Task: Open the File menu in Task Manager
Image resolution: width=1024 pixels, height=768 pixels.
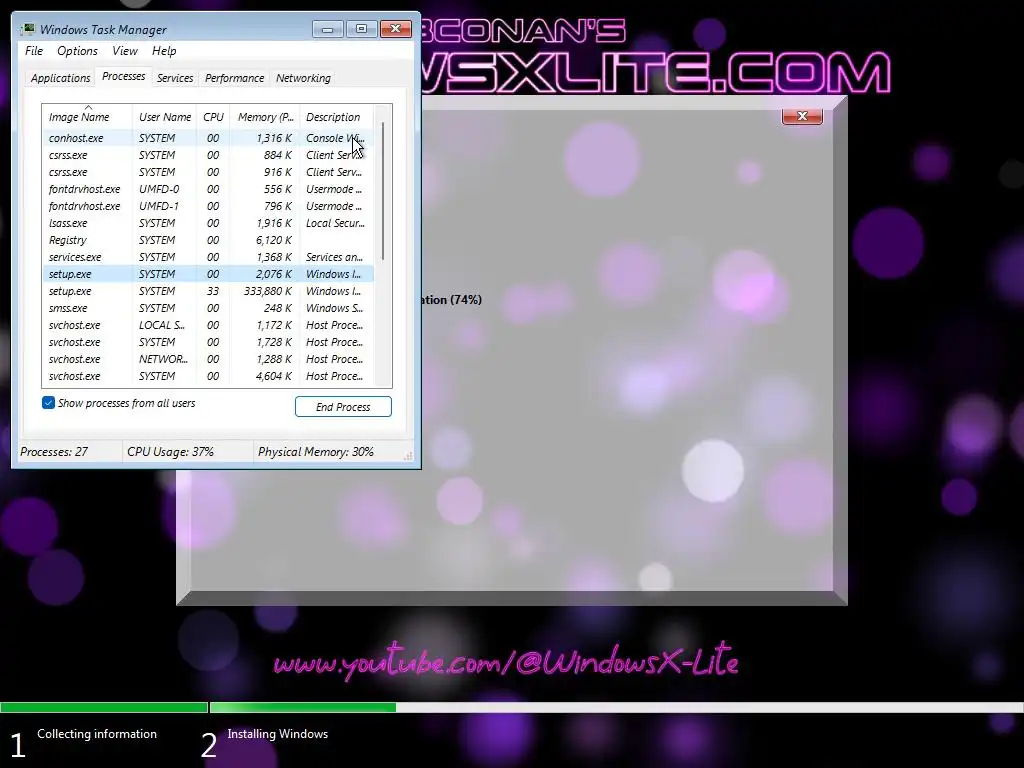Action: tap(34, 51)
